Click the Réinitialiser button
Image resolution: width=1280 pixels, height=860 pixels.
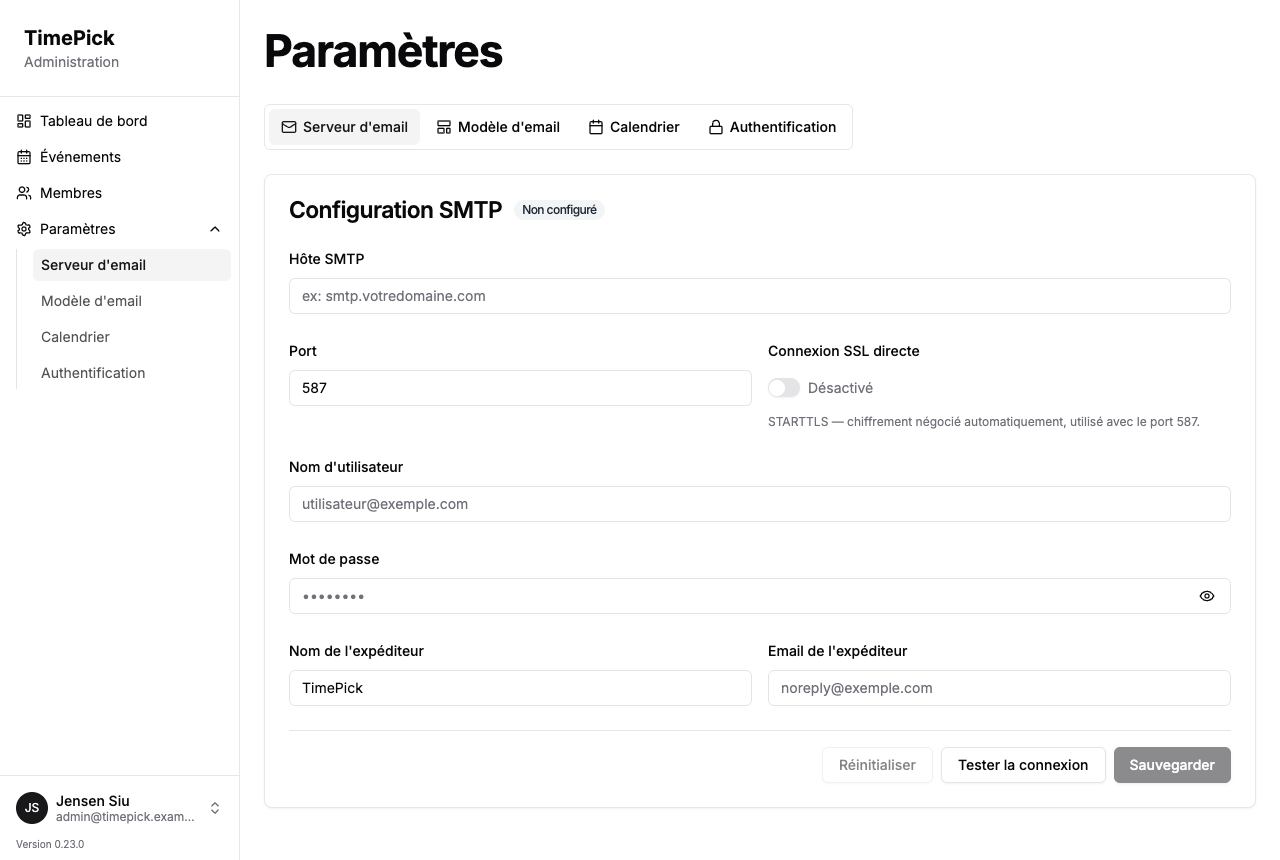pyautogui.click(x=877, y=765)
